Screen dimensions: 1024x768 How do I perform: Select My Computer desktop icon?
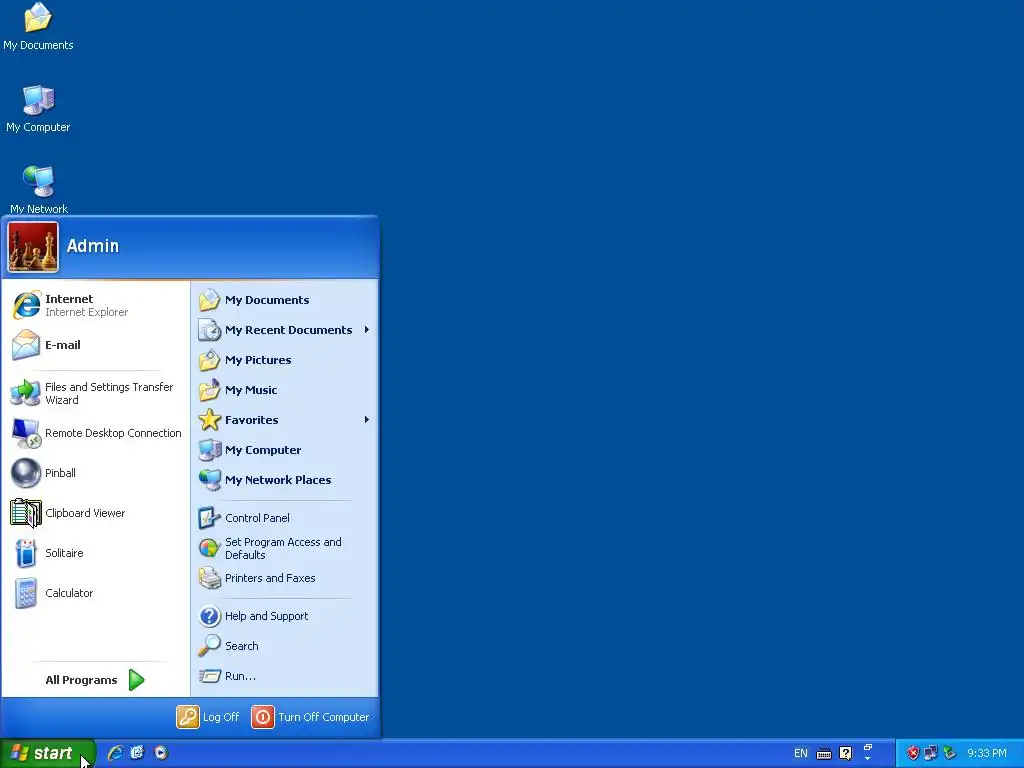(38, 109)
